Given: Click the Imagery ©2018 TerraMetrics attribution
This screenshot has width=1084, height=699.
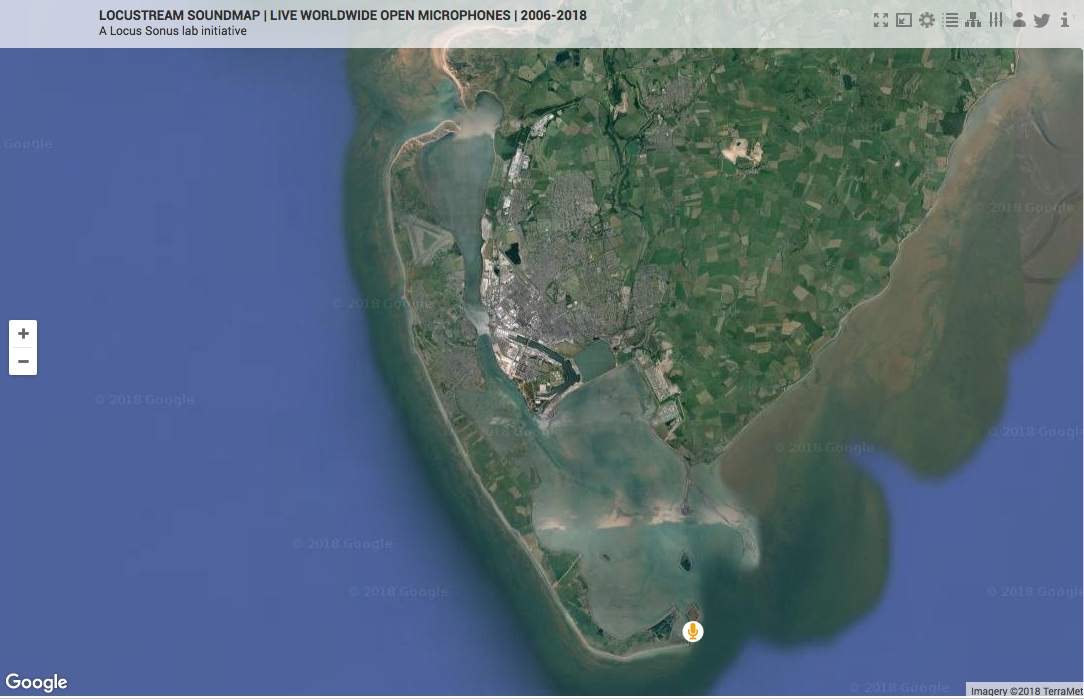Looking at the screenshot, I should click(x=1026, y=691).
